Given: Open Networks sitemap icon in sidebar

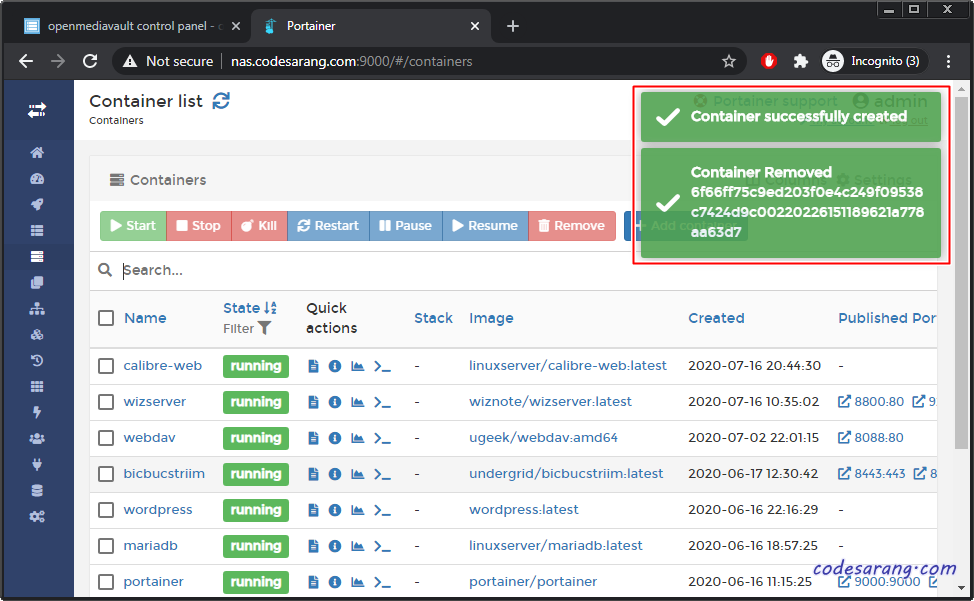Looking at the screenshot, I should [x=37, y=309].
